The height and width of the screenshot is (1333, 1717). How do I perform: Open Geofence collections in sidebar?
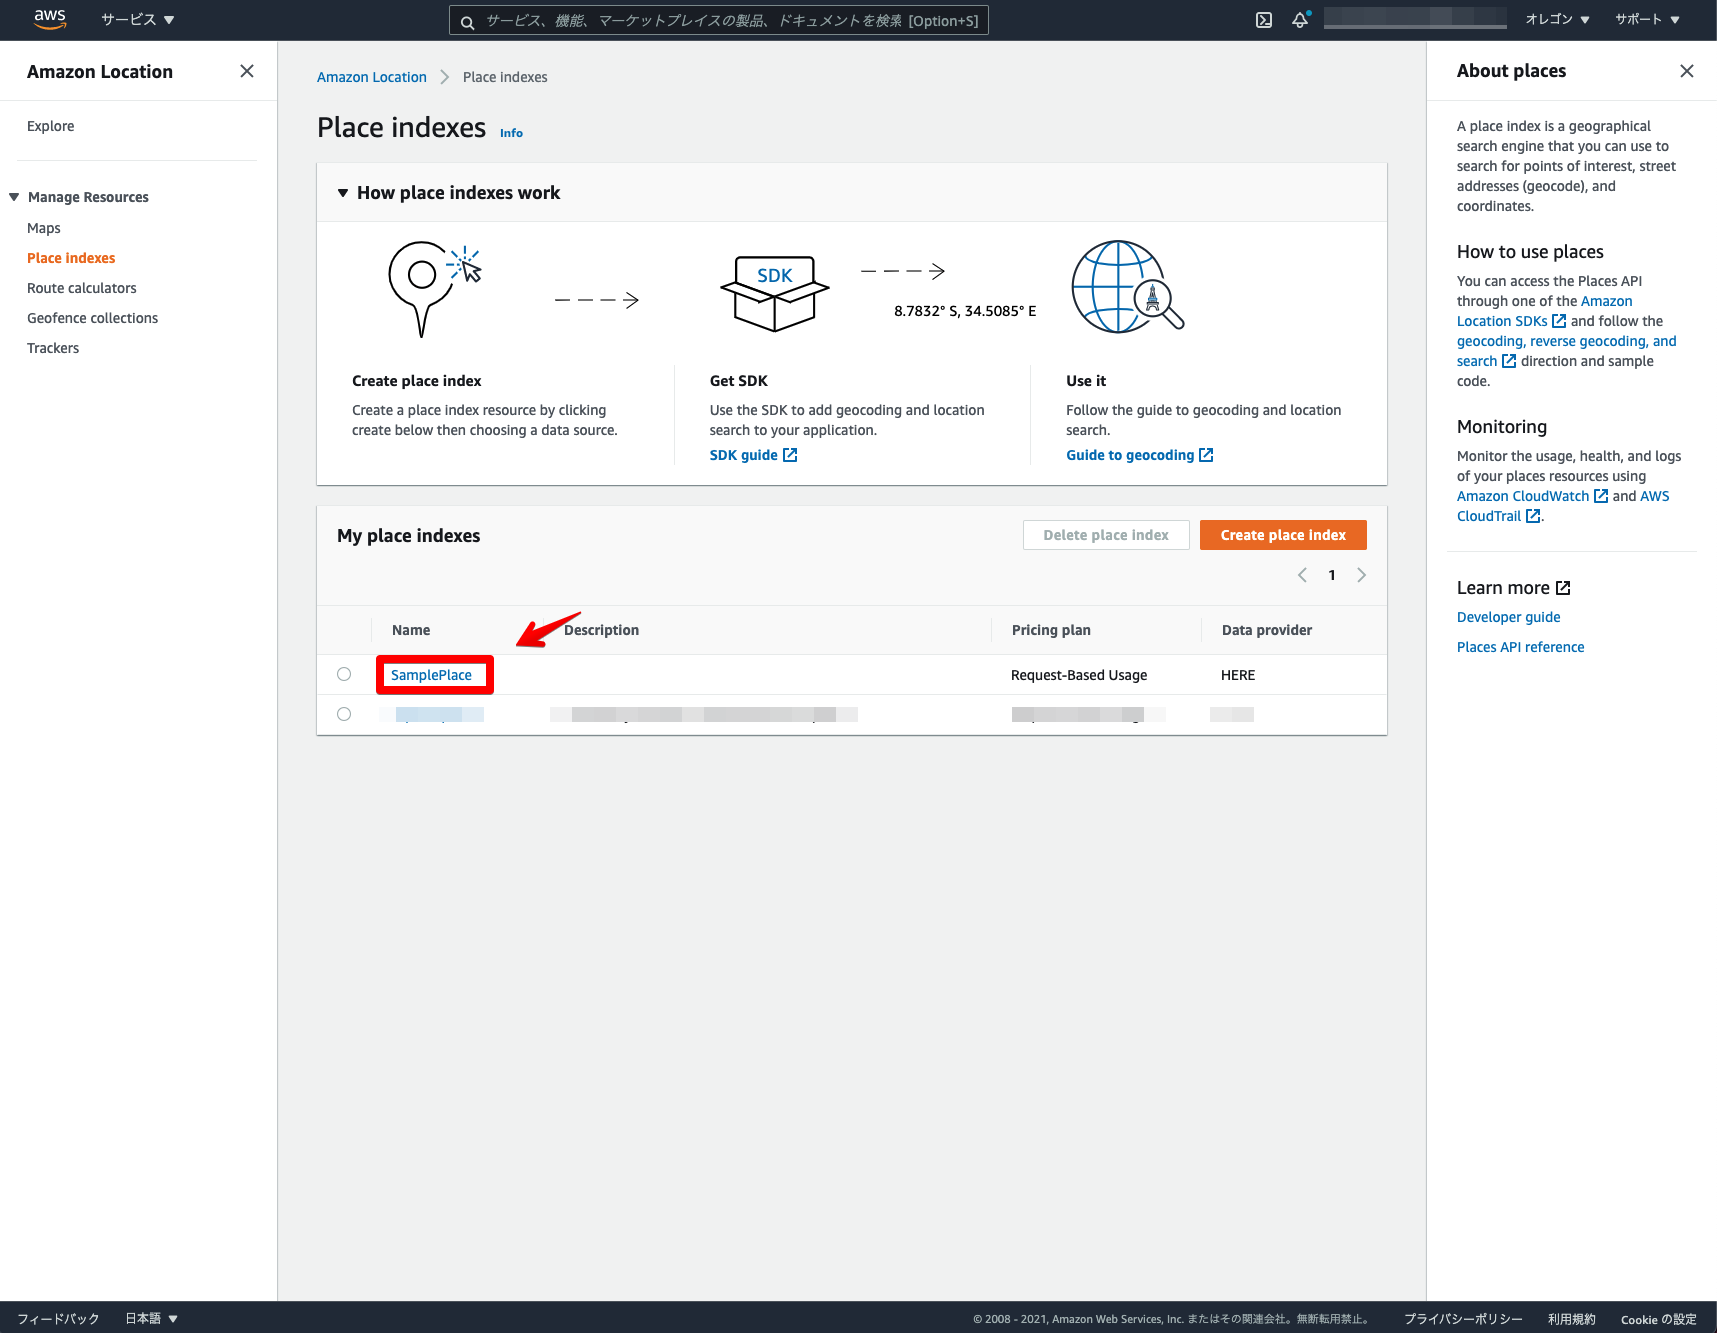click(x=93, y=318)
